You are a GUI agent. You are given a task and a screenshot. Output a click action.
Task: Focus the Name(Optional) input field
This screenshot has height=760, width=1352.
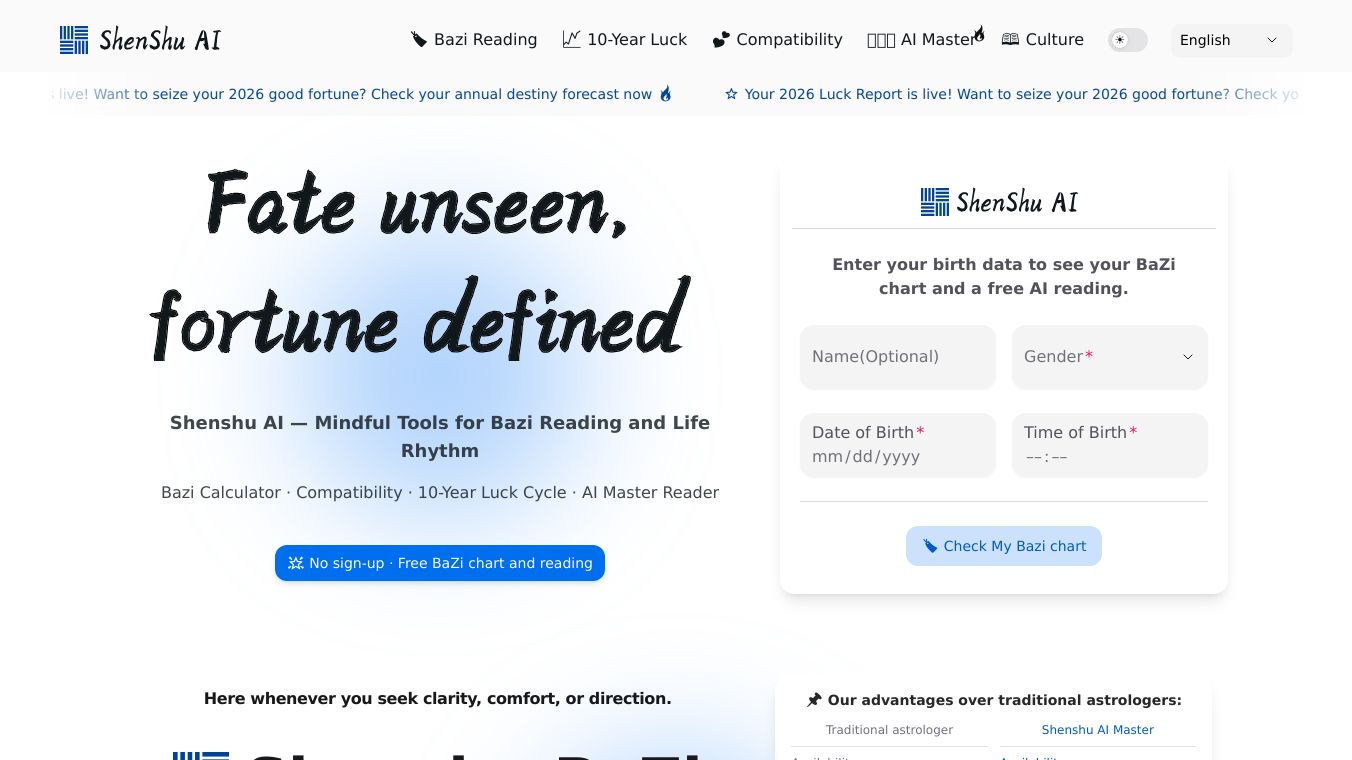click(x=898, y=357)
